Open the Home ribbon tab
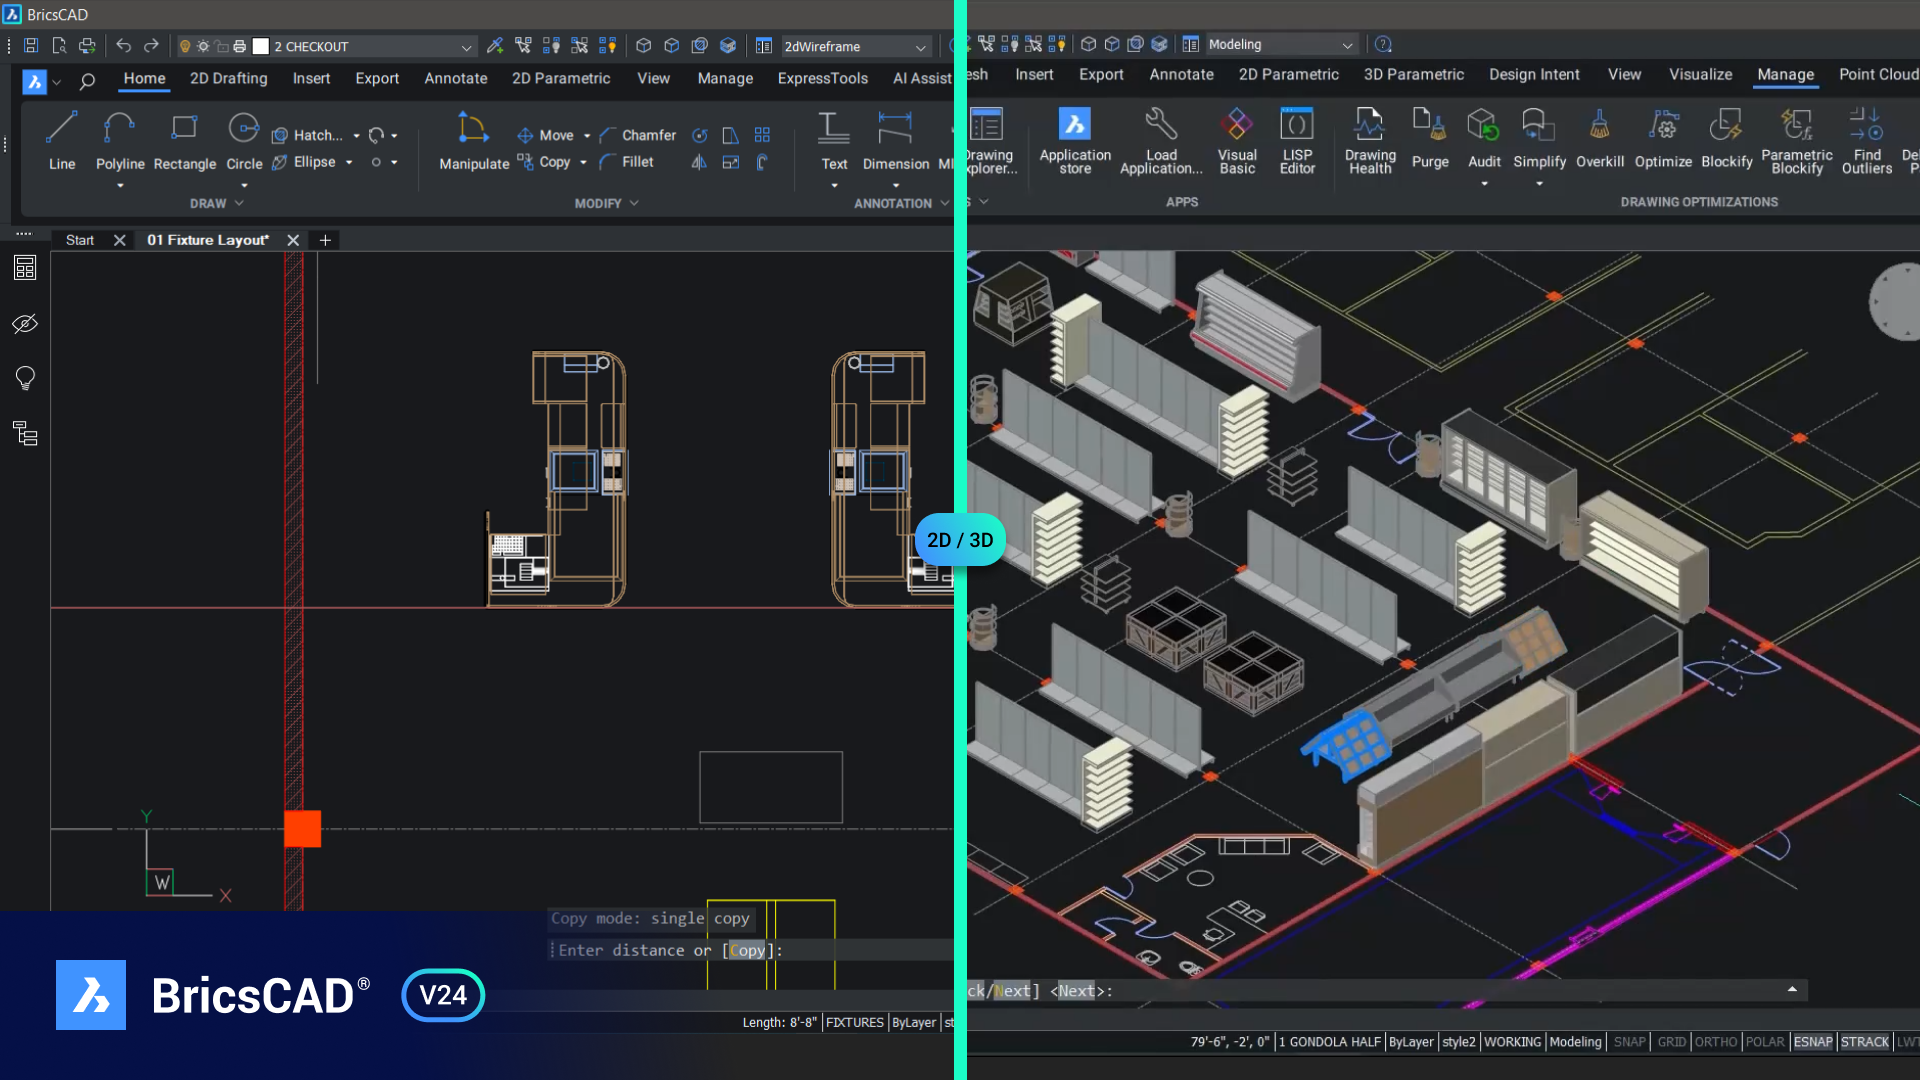Image resolution: width=1920 pixels, height=1080 pixels. click(144, 76)
